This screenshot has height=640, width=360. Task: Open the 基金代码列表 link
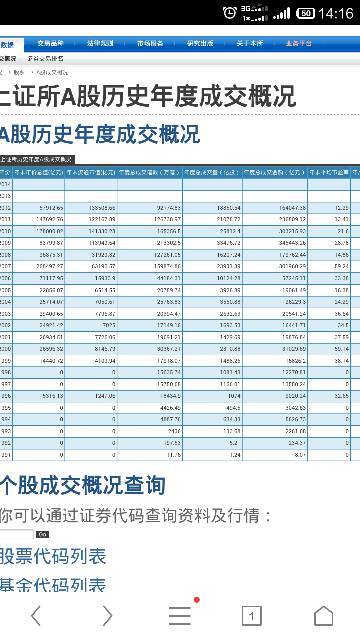pos(53,584)
